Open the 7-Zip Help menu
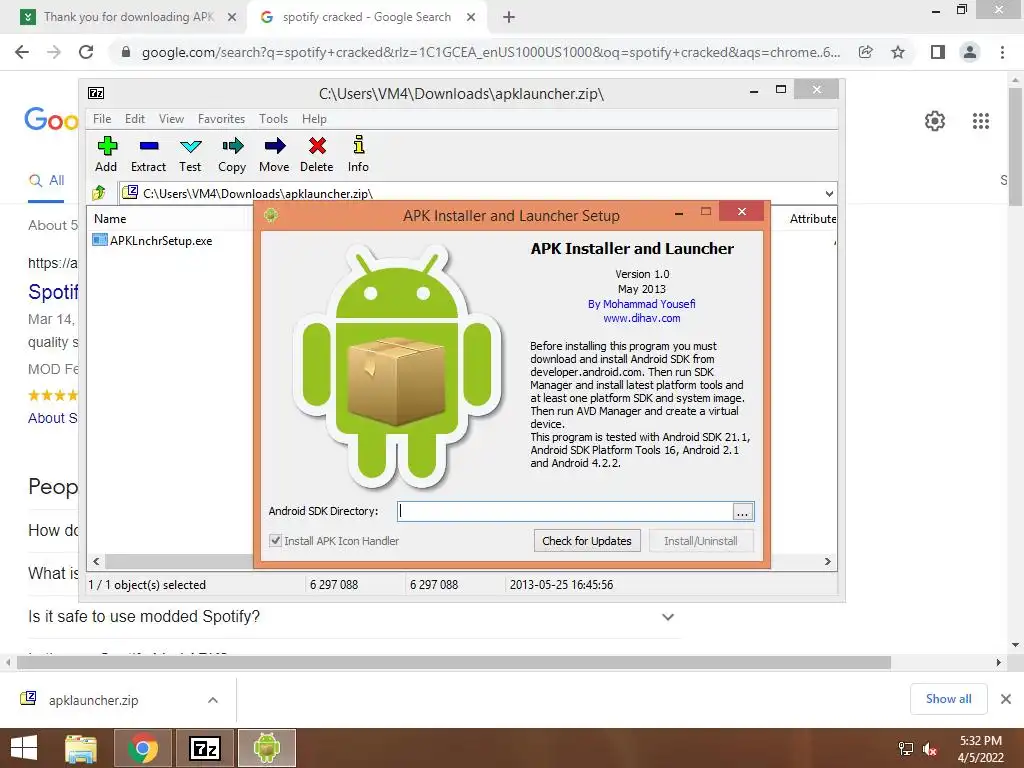1024x768 pixels. [314, 119]
